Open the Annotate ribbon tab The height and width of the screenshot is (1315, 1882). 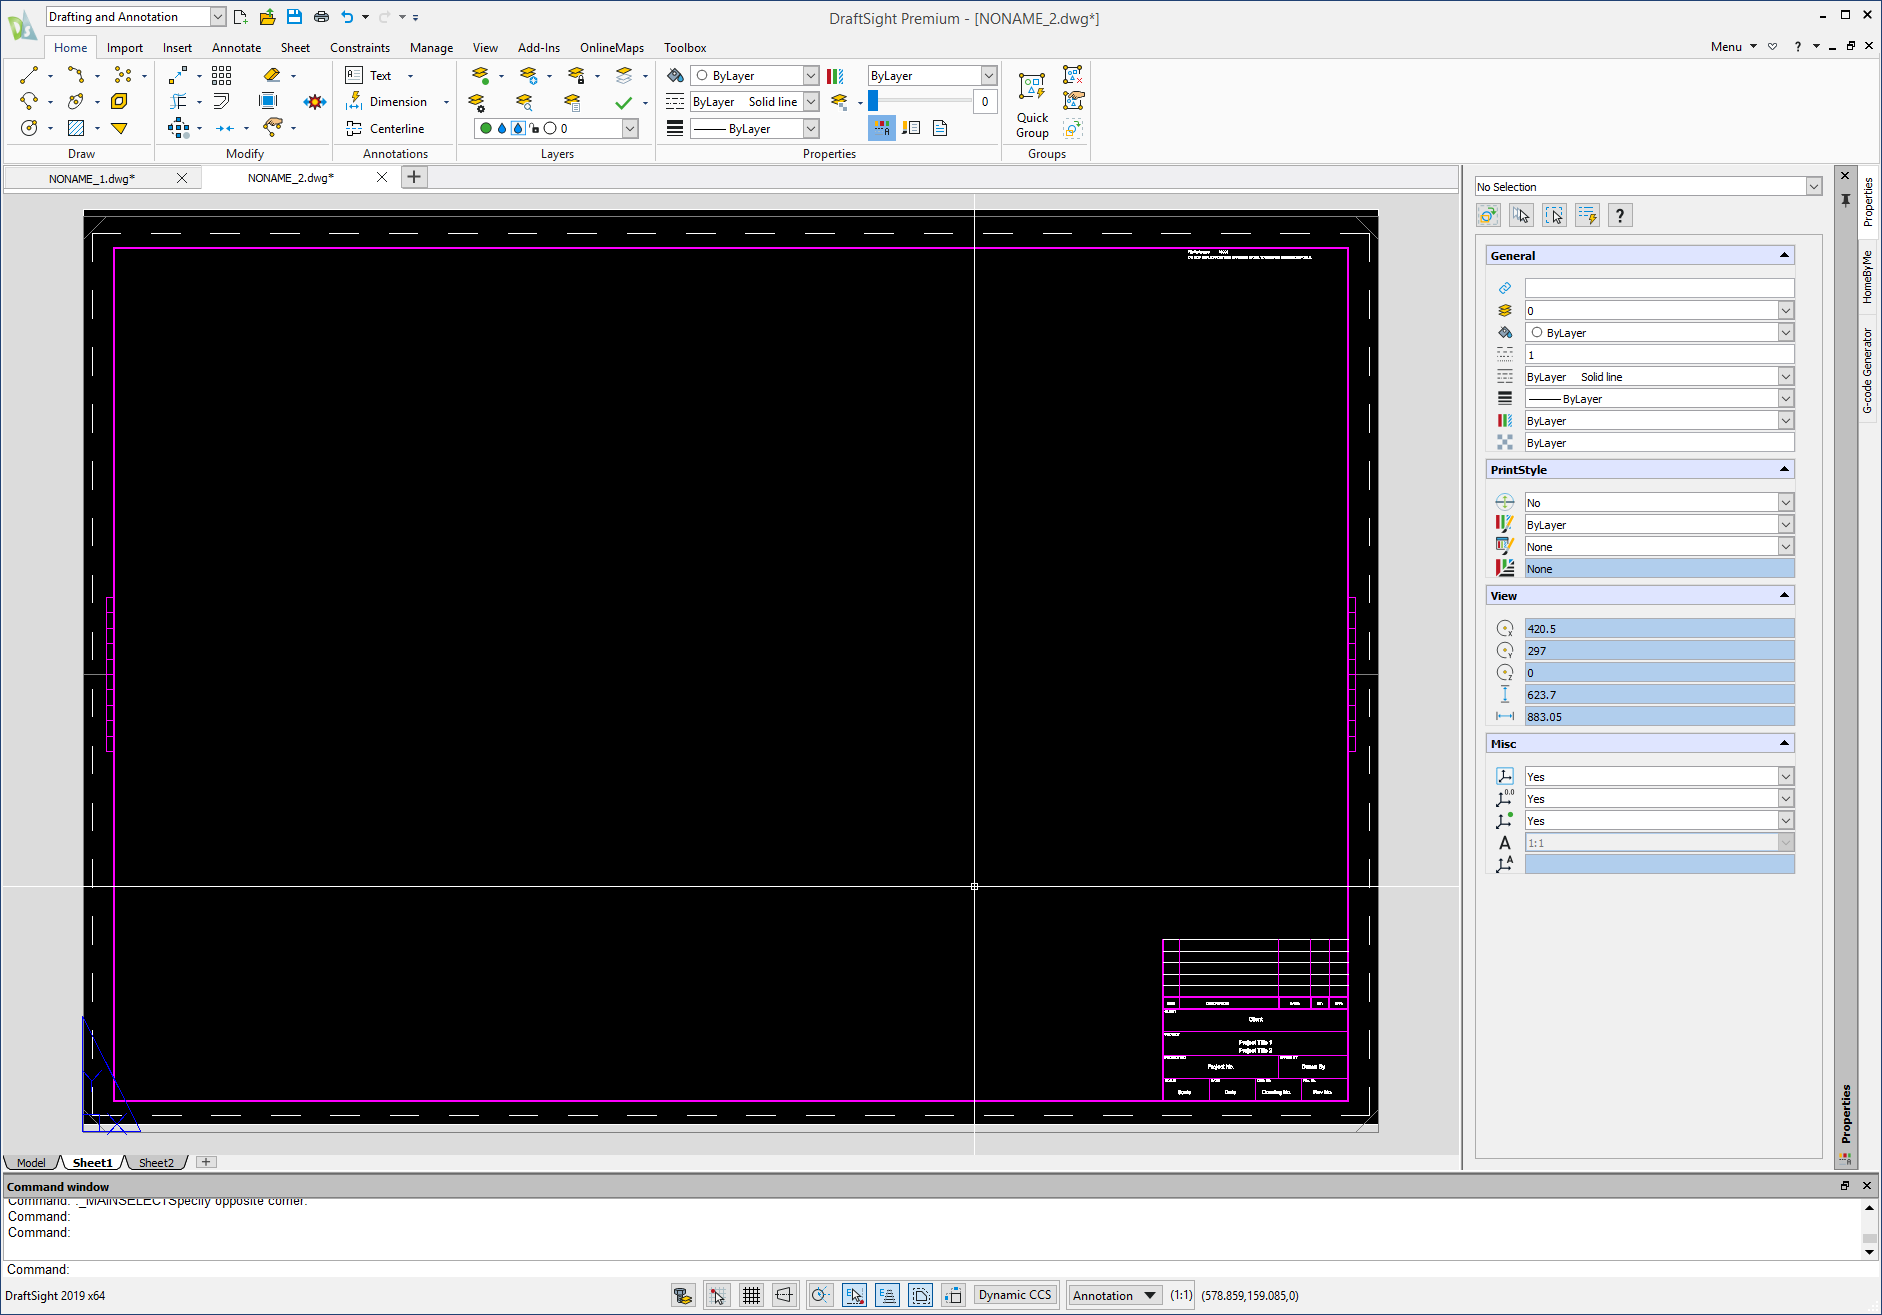pyautogui.click(x=236, y=48)
